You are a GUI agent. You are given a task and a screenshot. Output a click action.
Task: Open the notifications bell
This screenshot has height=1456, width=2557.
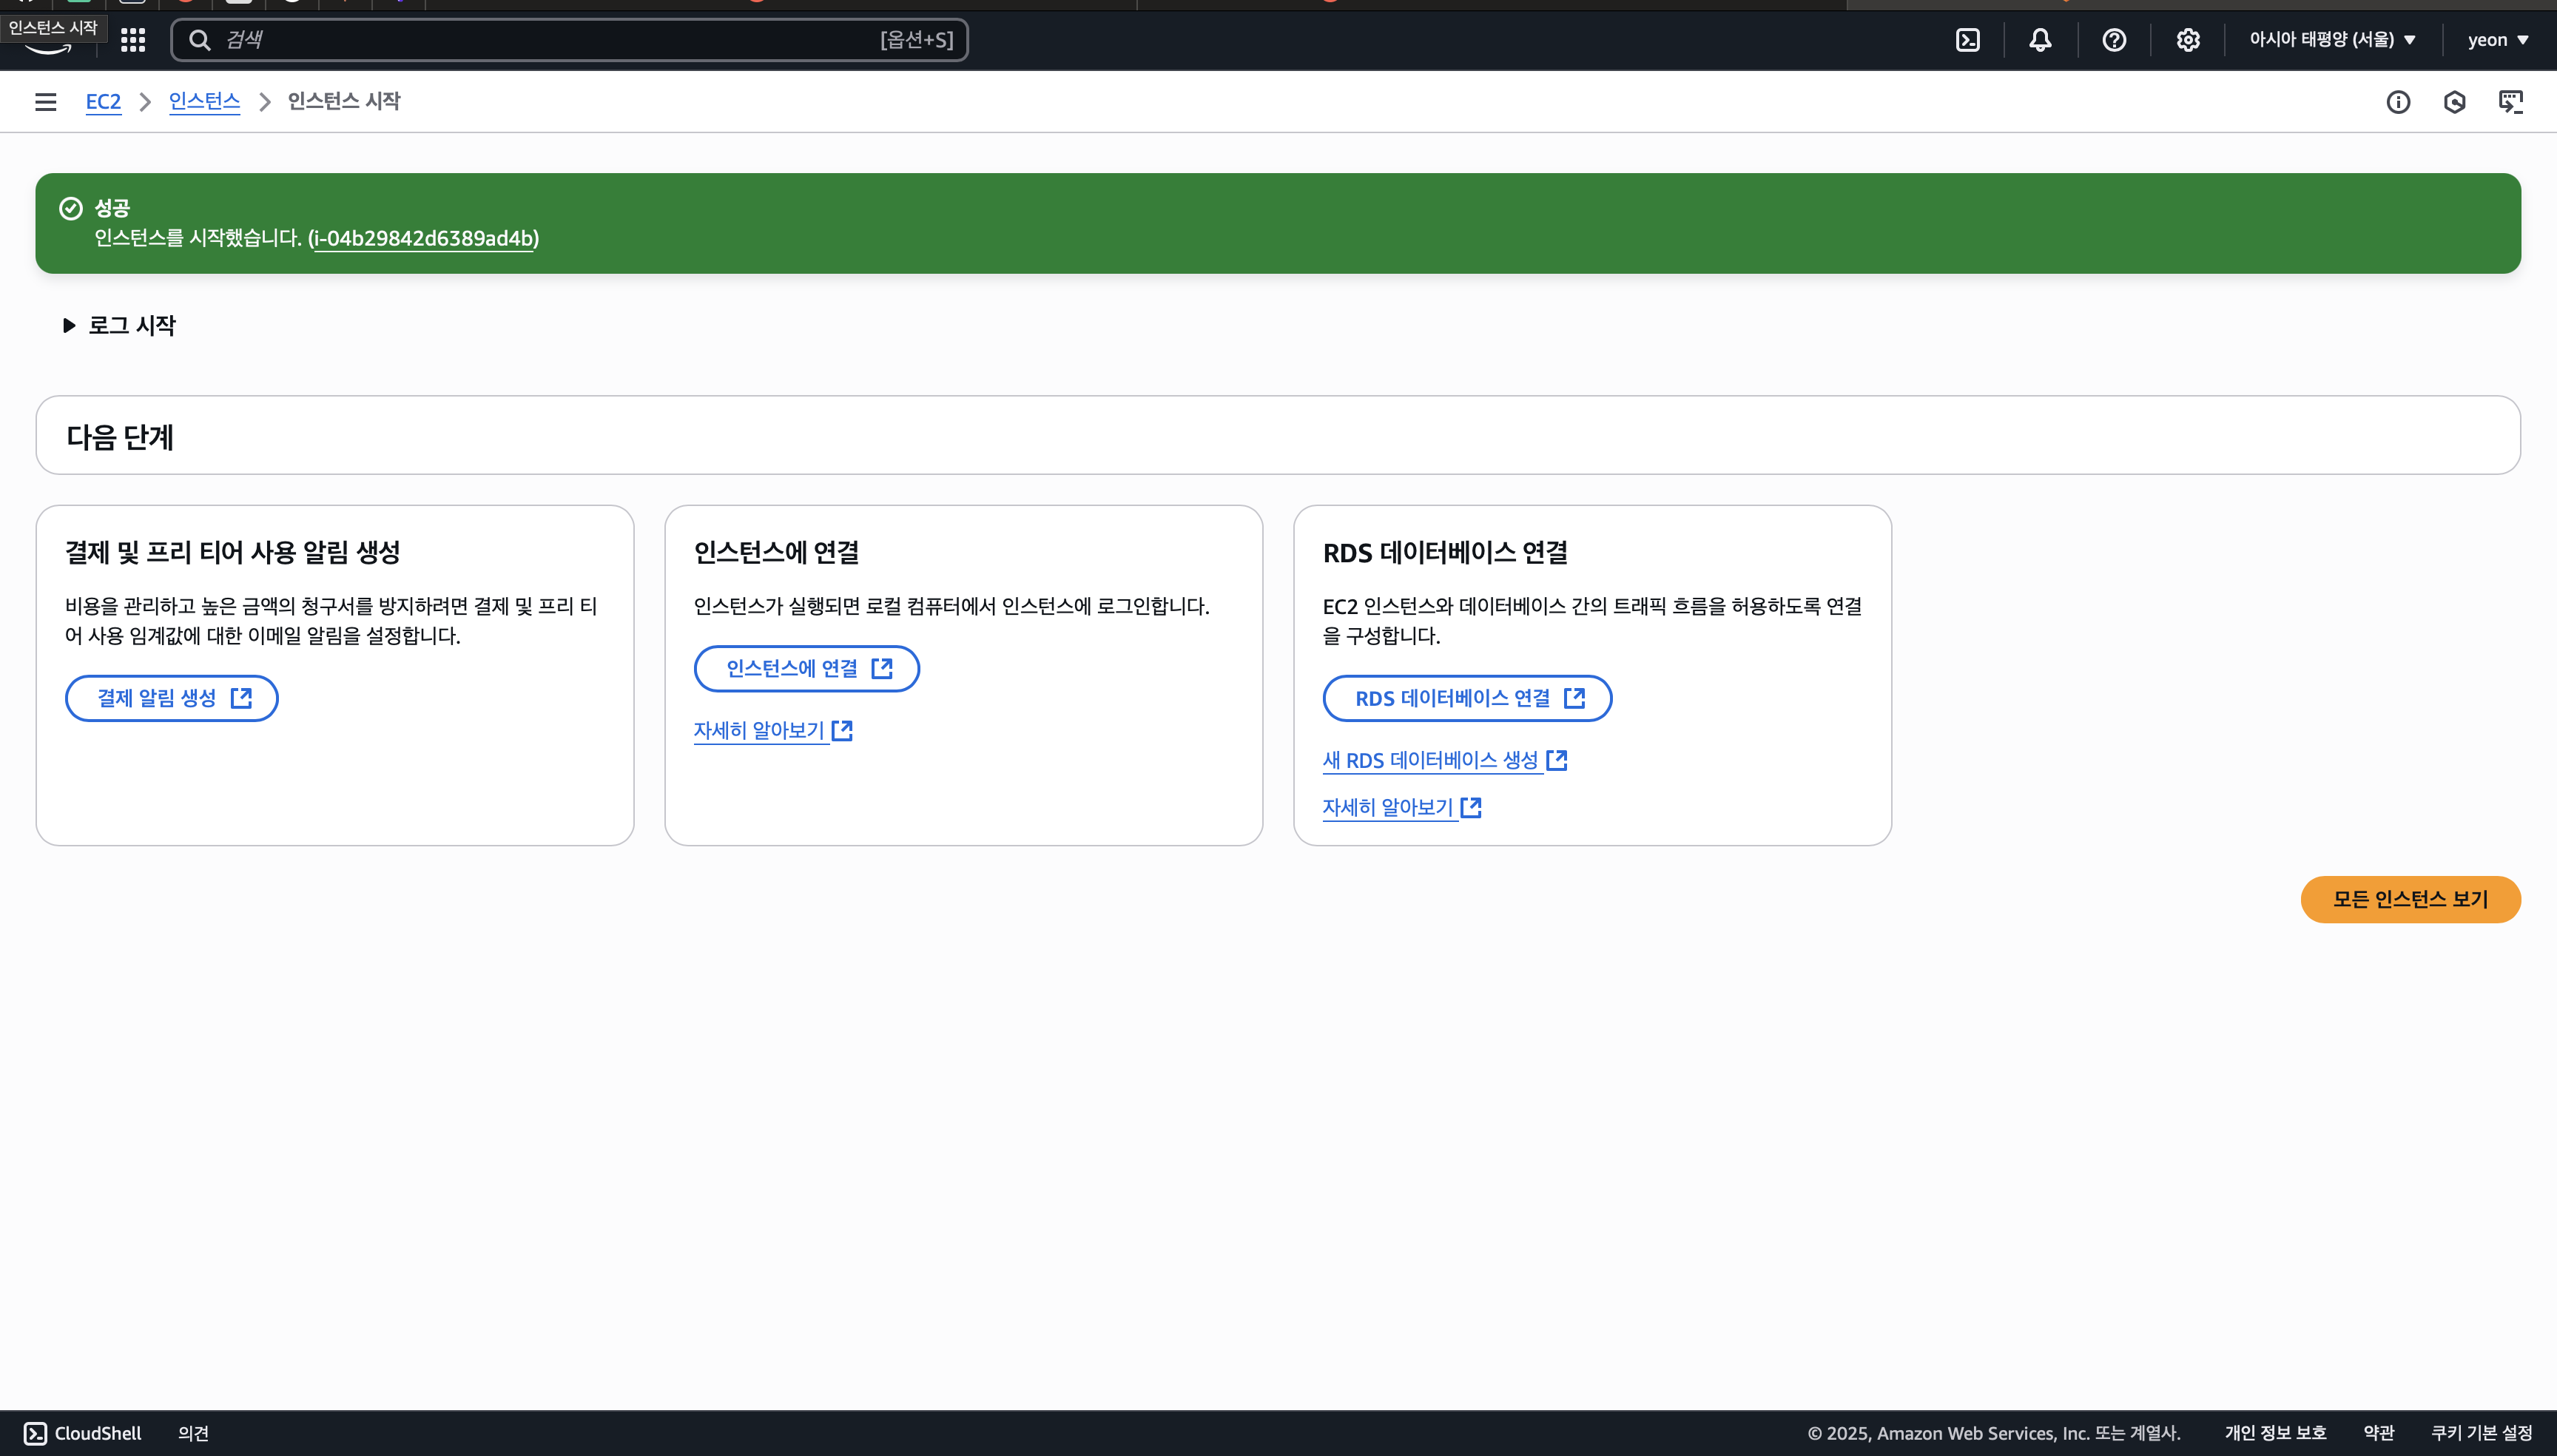point(2040,40)
